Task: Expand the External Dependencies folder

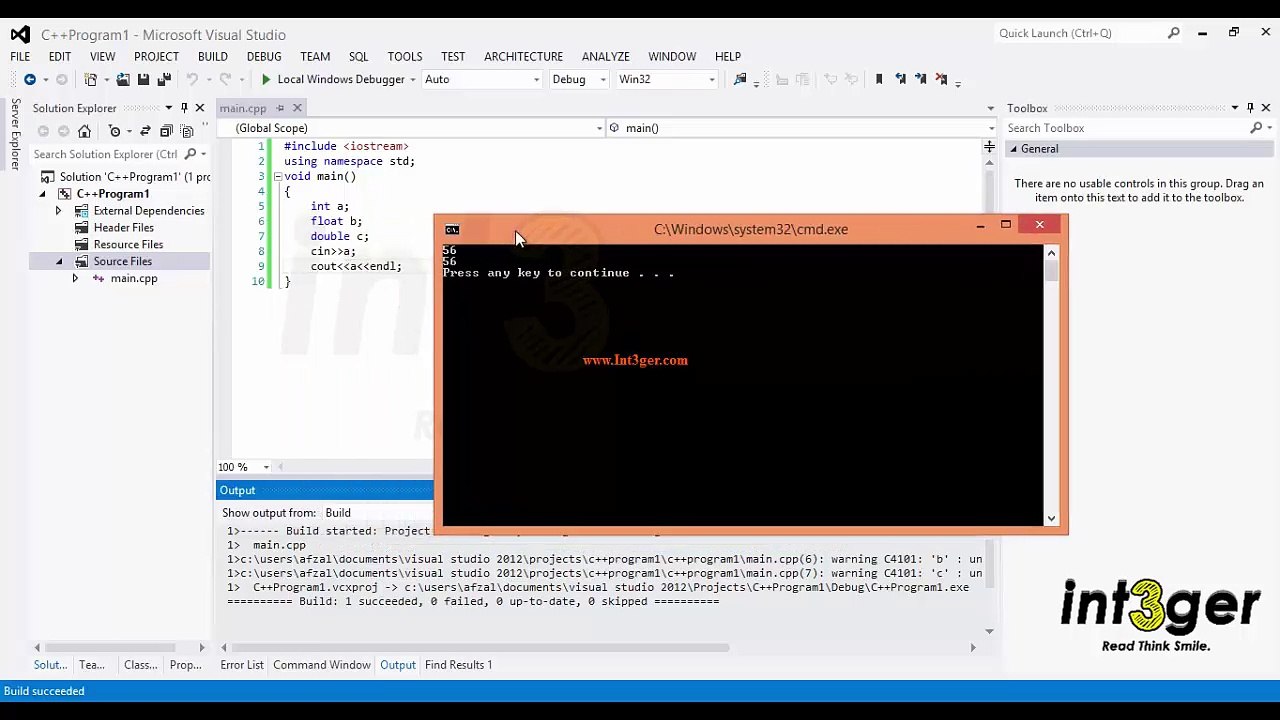Action: pos(58,211)
